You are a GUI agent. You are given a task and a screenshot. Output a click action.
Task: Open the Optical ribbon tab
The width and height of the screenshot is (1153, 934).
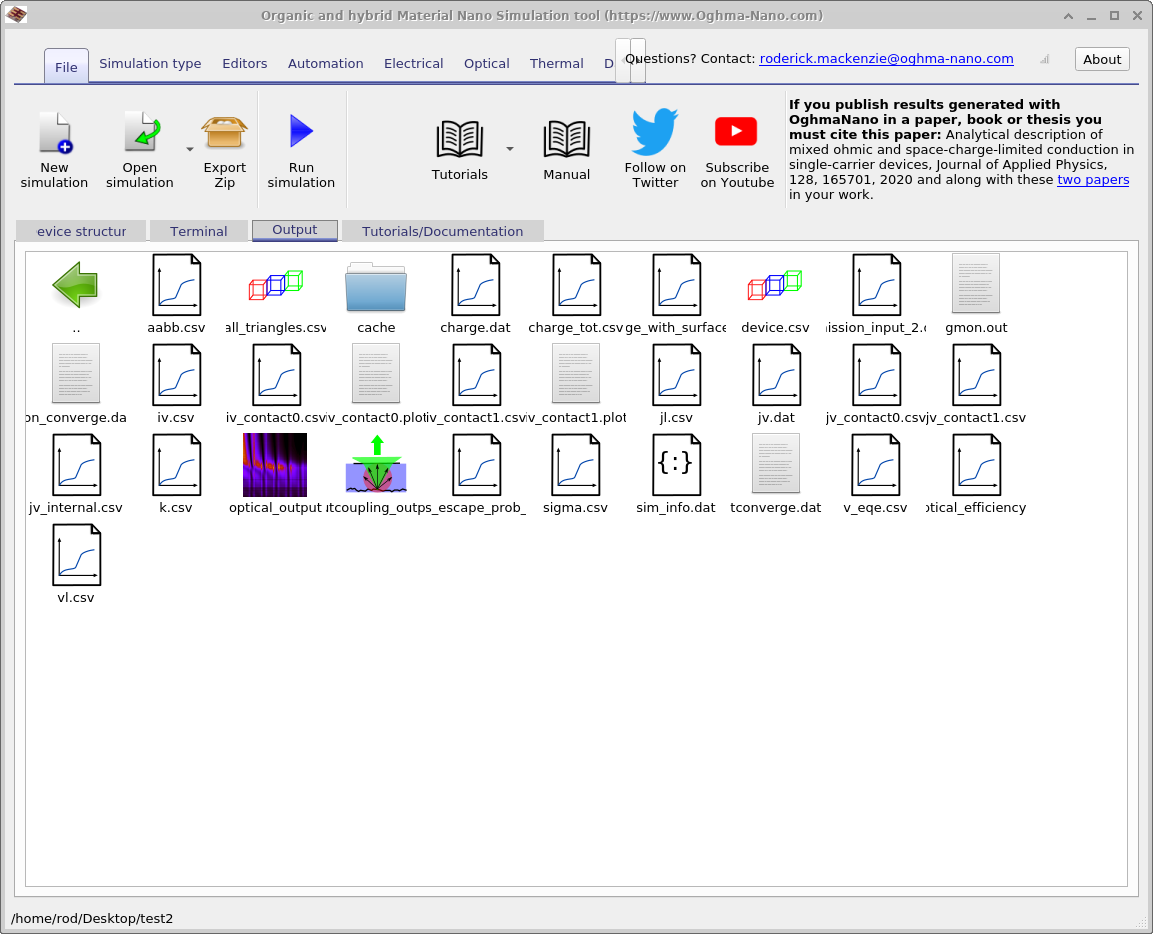pos(486,63)
